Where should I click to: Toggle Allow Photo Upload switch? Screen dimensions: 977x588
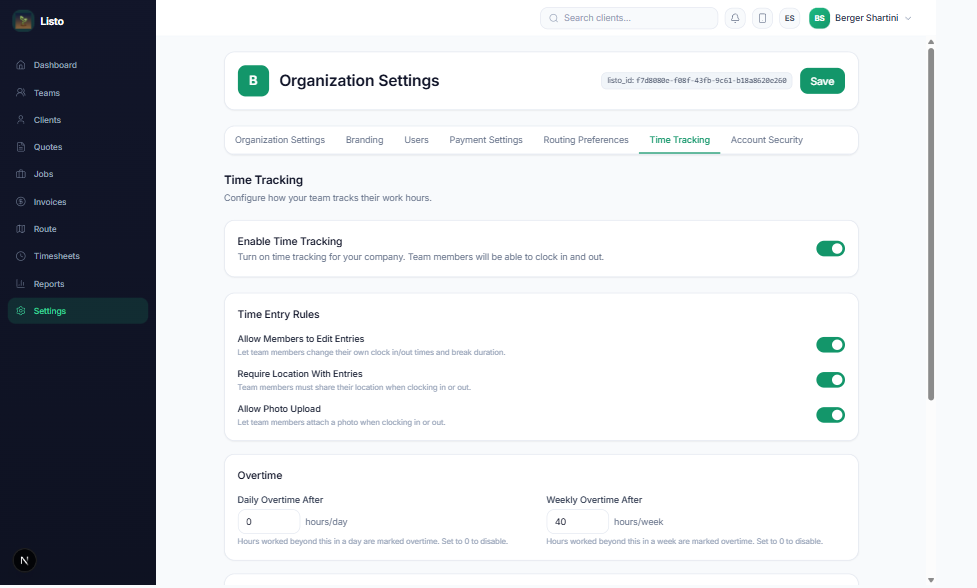831,415
